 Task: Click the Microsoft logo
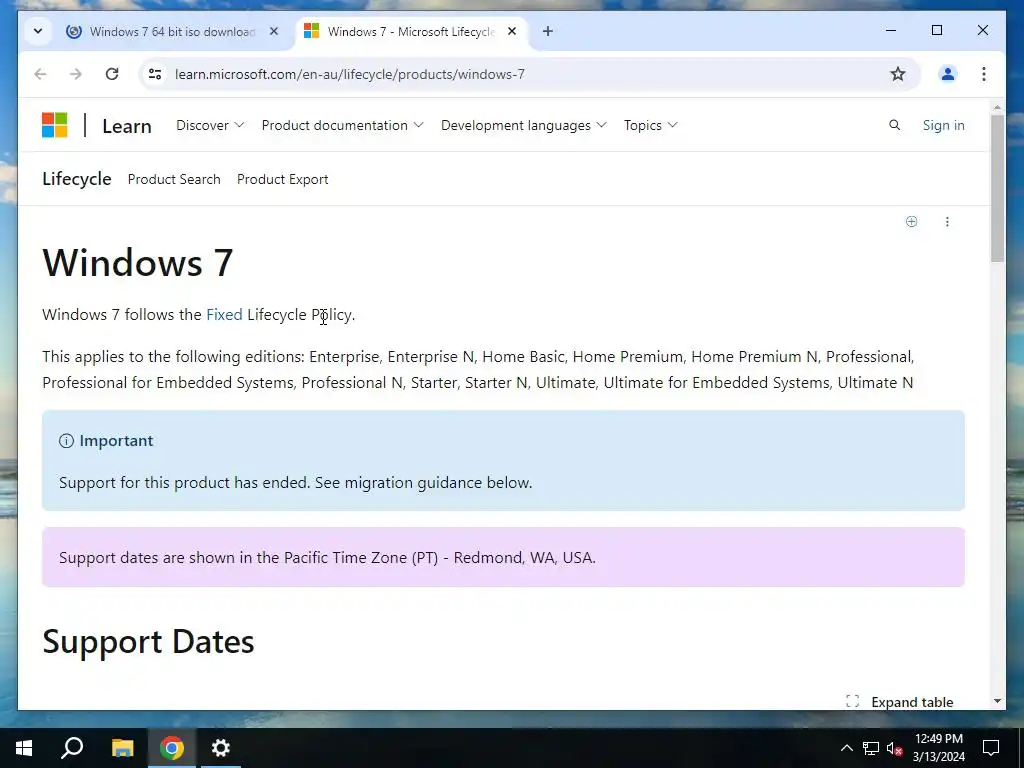(55, 125)
